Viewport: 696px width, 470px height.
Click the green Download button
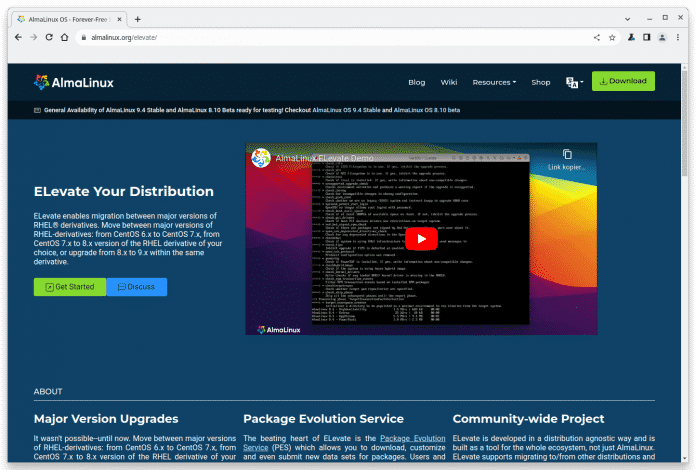[x=623, y=81]
